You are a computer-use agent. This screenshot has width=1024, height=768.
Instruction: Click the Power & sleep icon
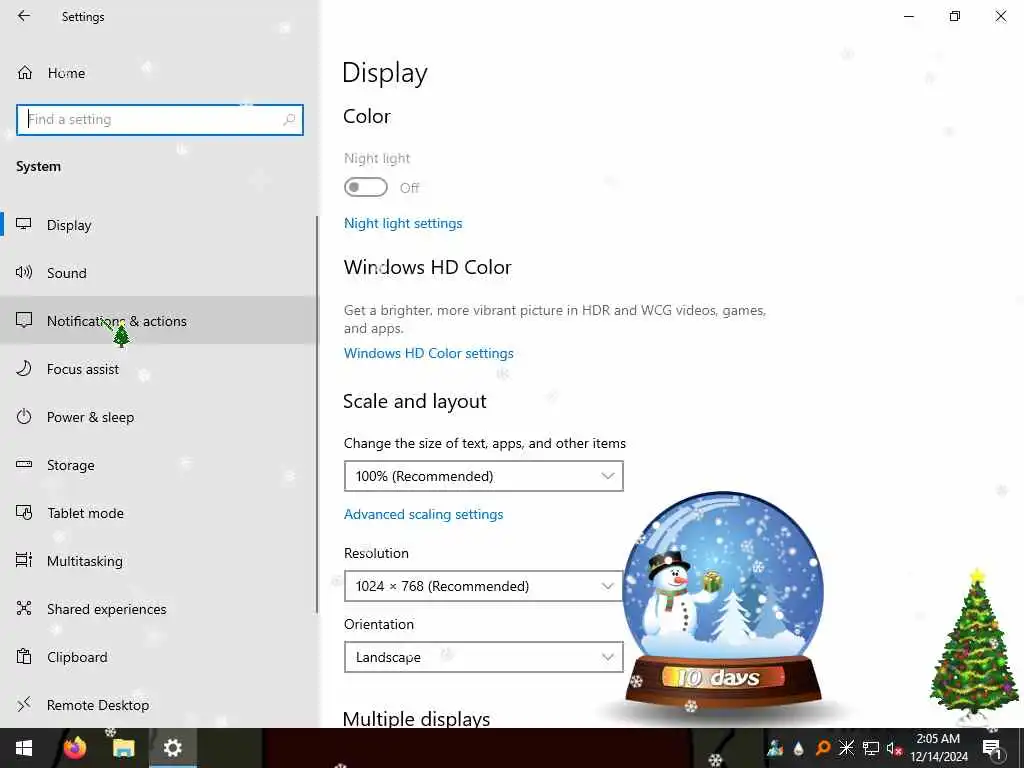point(24,417)
